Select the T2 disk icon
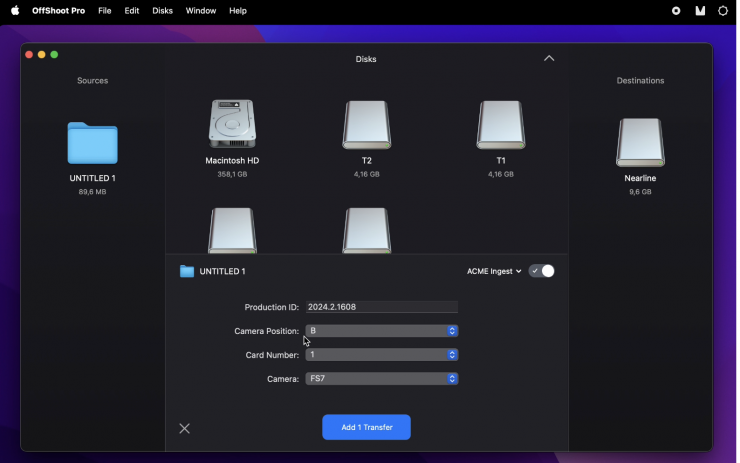 point(367,125)
